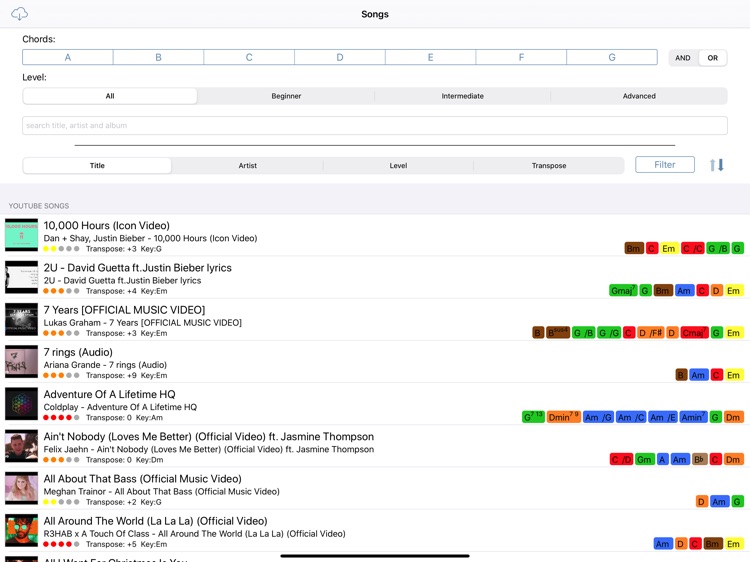750x562 pixels.
Task: Click 'Transpose: +9 Key:Em' in 7 rings row
Action: (127, 375)
